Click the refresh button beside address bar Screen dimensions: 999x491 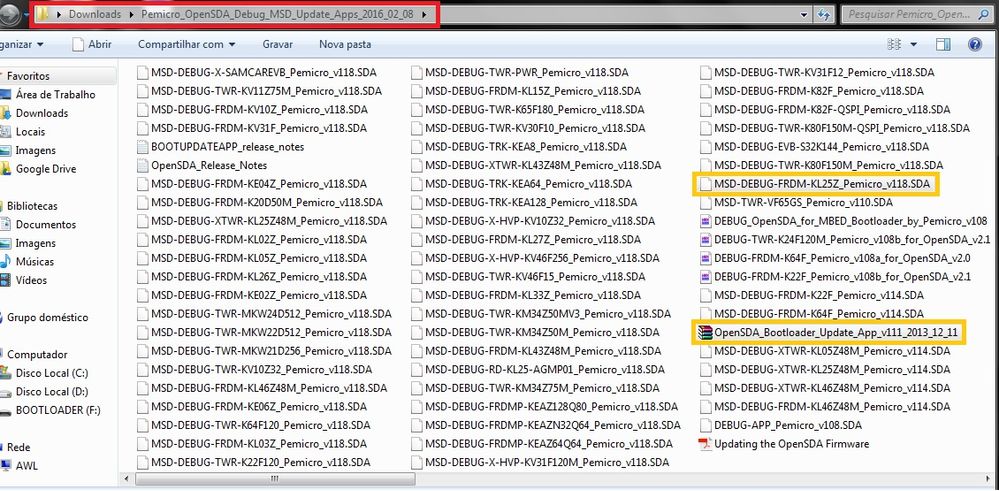pos(824,15)
